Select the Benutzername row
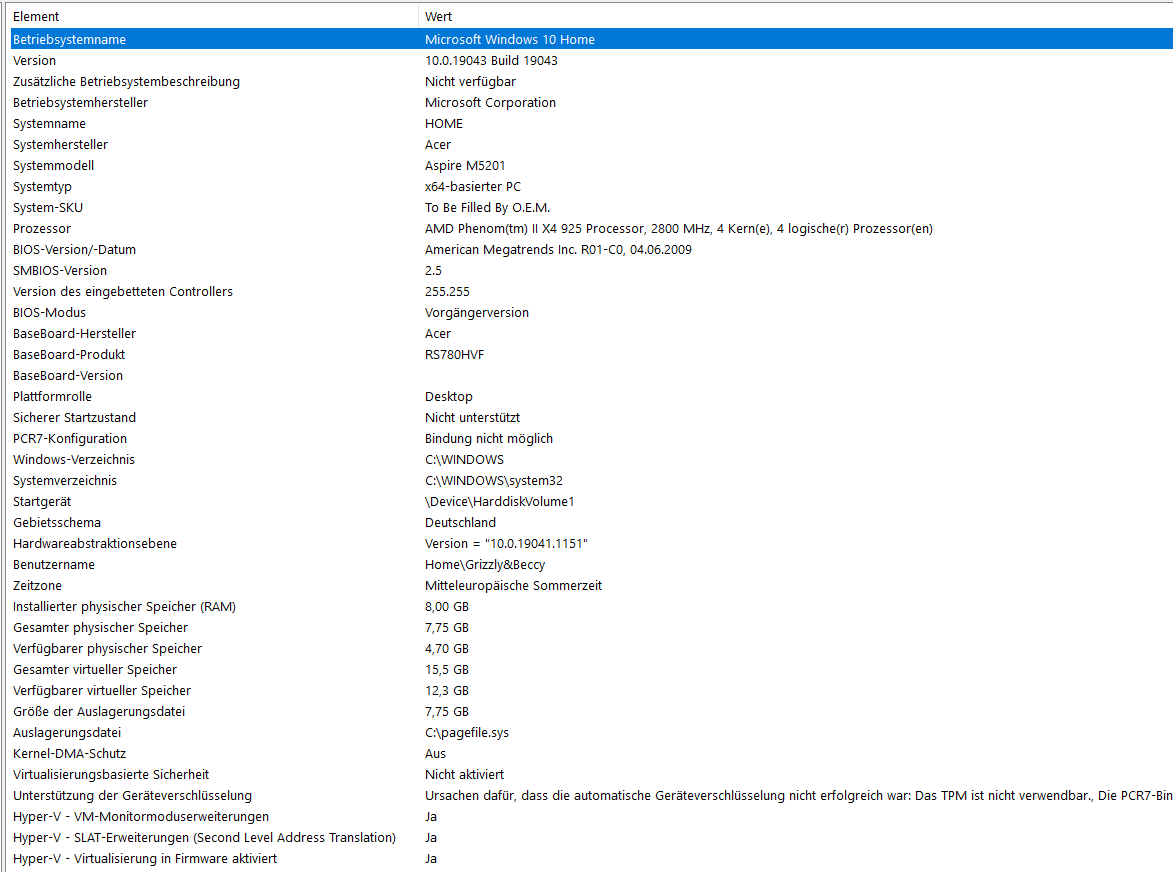This screenshot has width=1173, height=872. (592, 563)
